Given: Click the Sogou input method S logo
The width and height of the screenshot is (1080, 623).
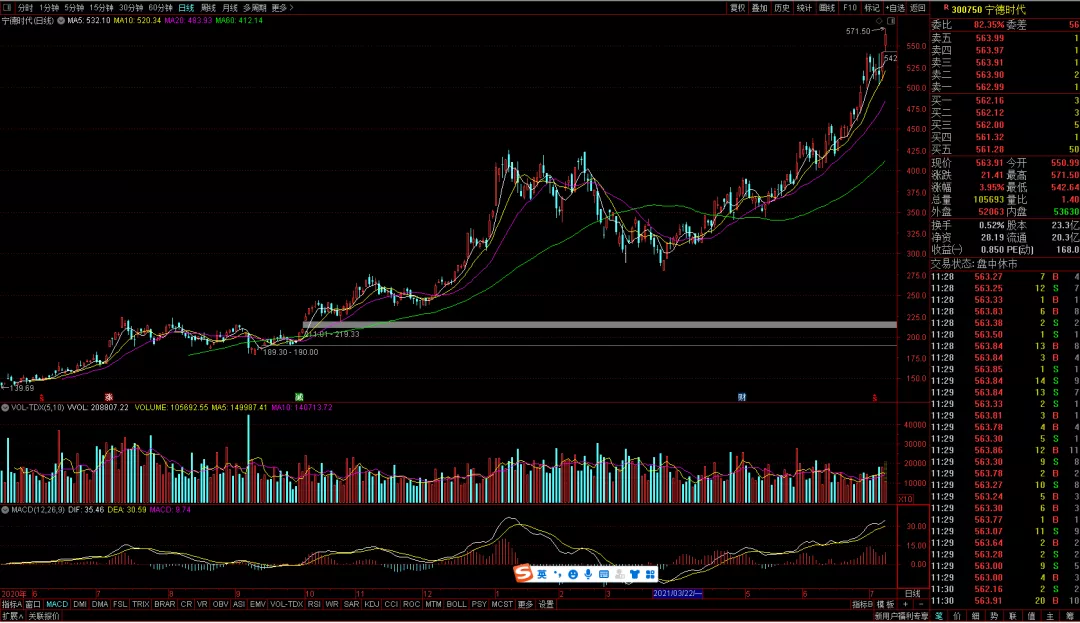Looking at the screenshot, I should pyautogui.click(x=523, y=573).
